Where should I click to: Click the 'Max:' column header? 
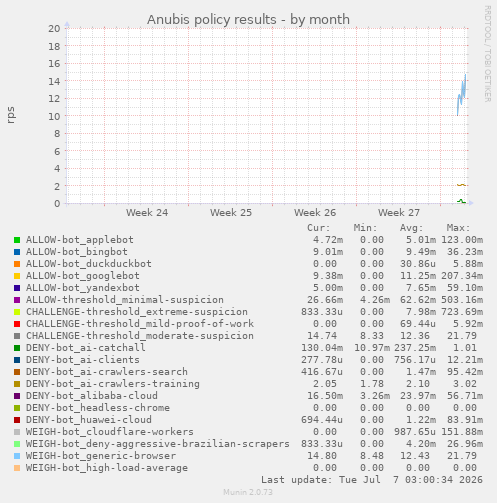[x=458, y=228]
